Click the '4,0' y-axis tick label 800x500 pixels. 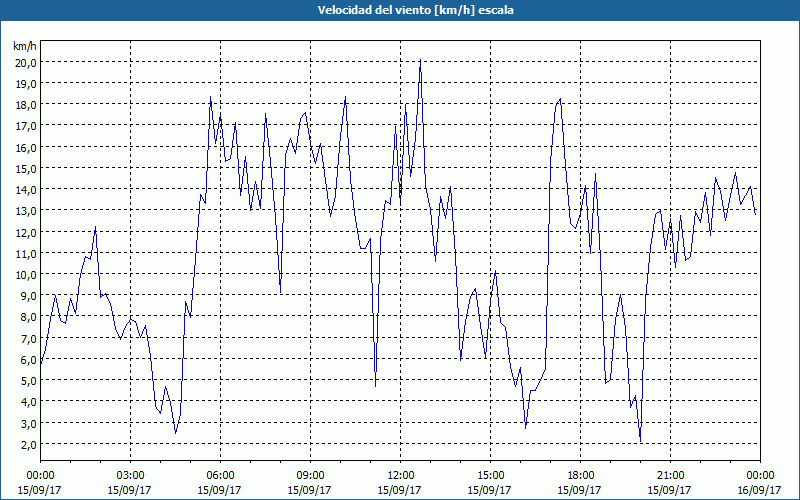28,402
